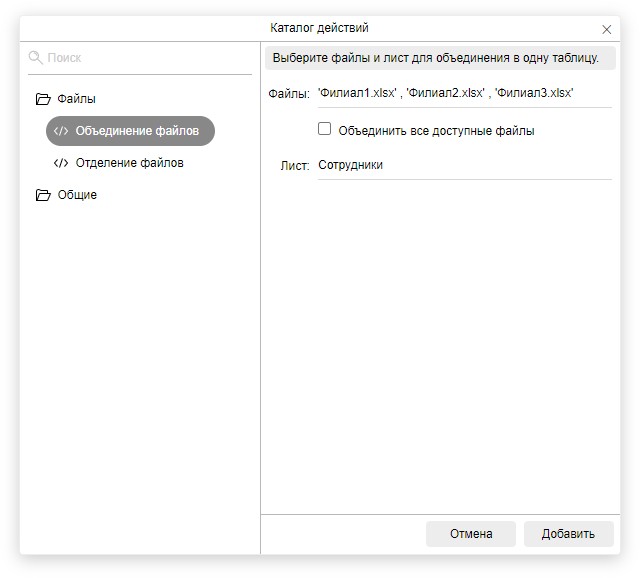This screenshot has height=578, width=640.
Task: Click the Каталог действий title bar
Action: click(x=320, y=28)
